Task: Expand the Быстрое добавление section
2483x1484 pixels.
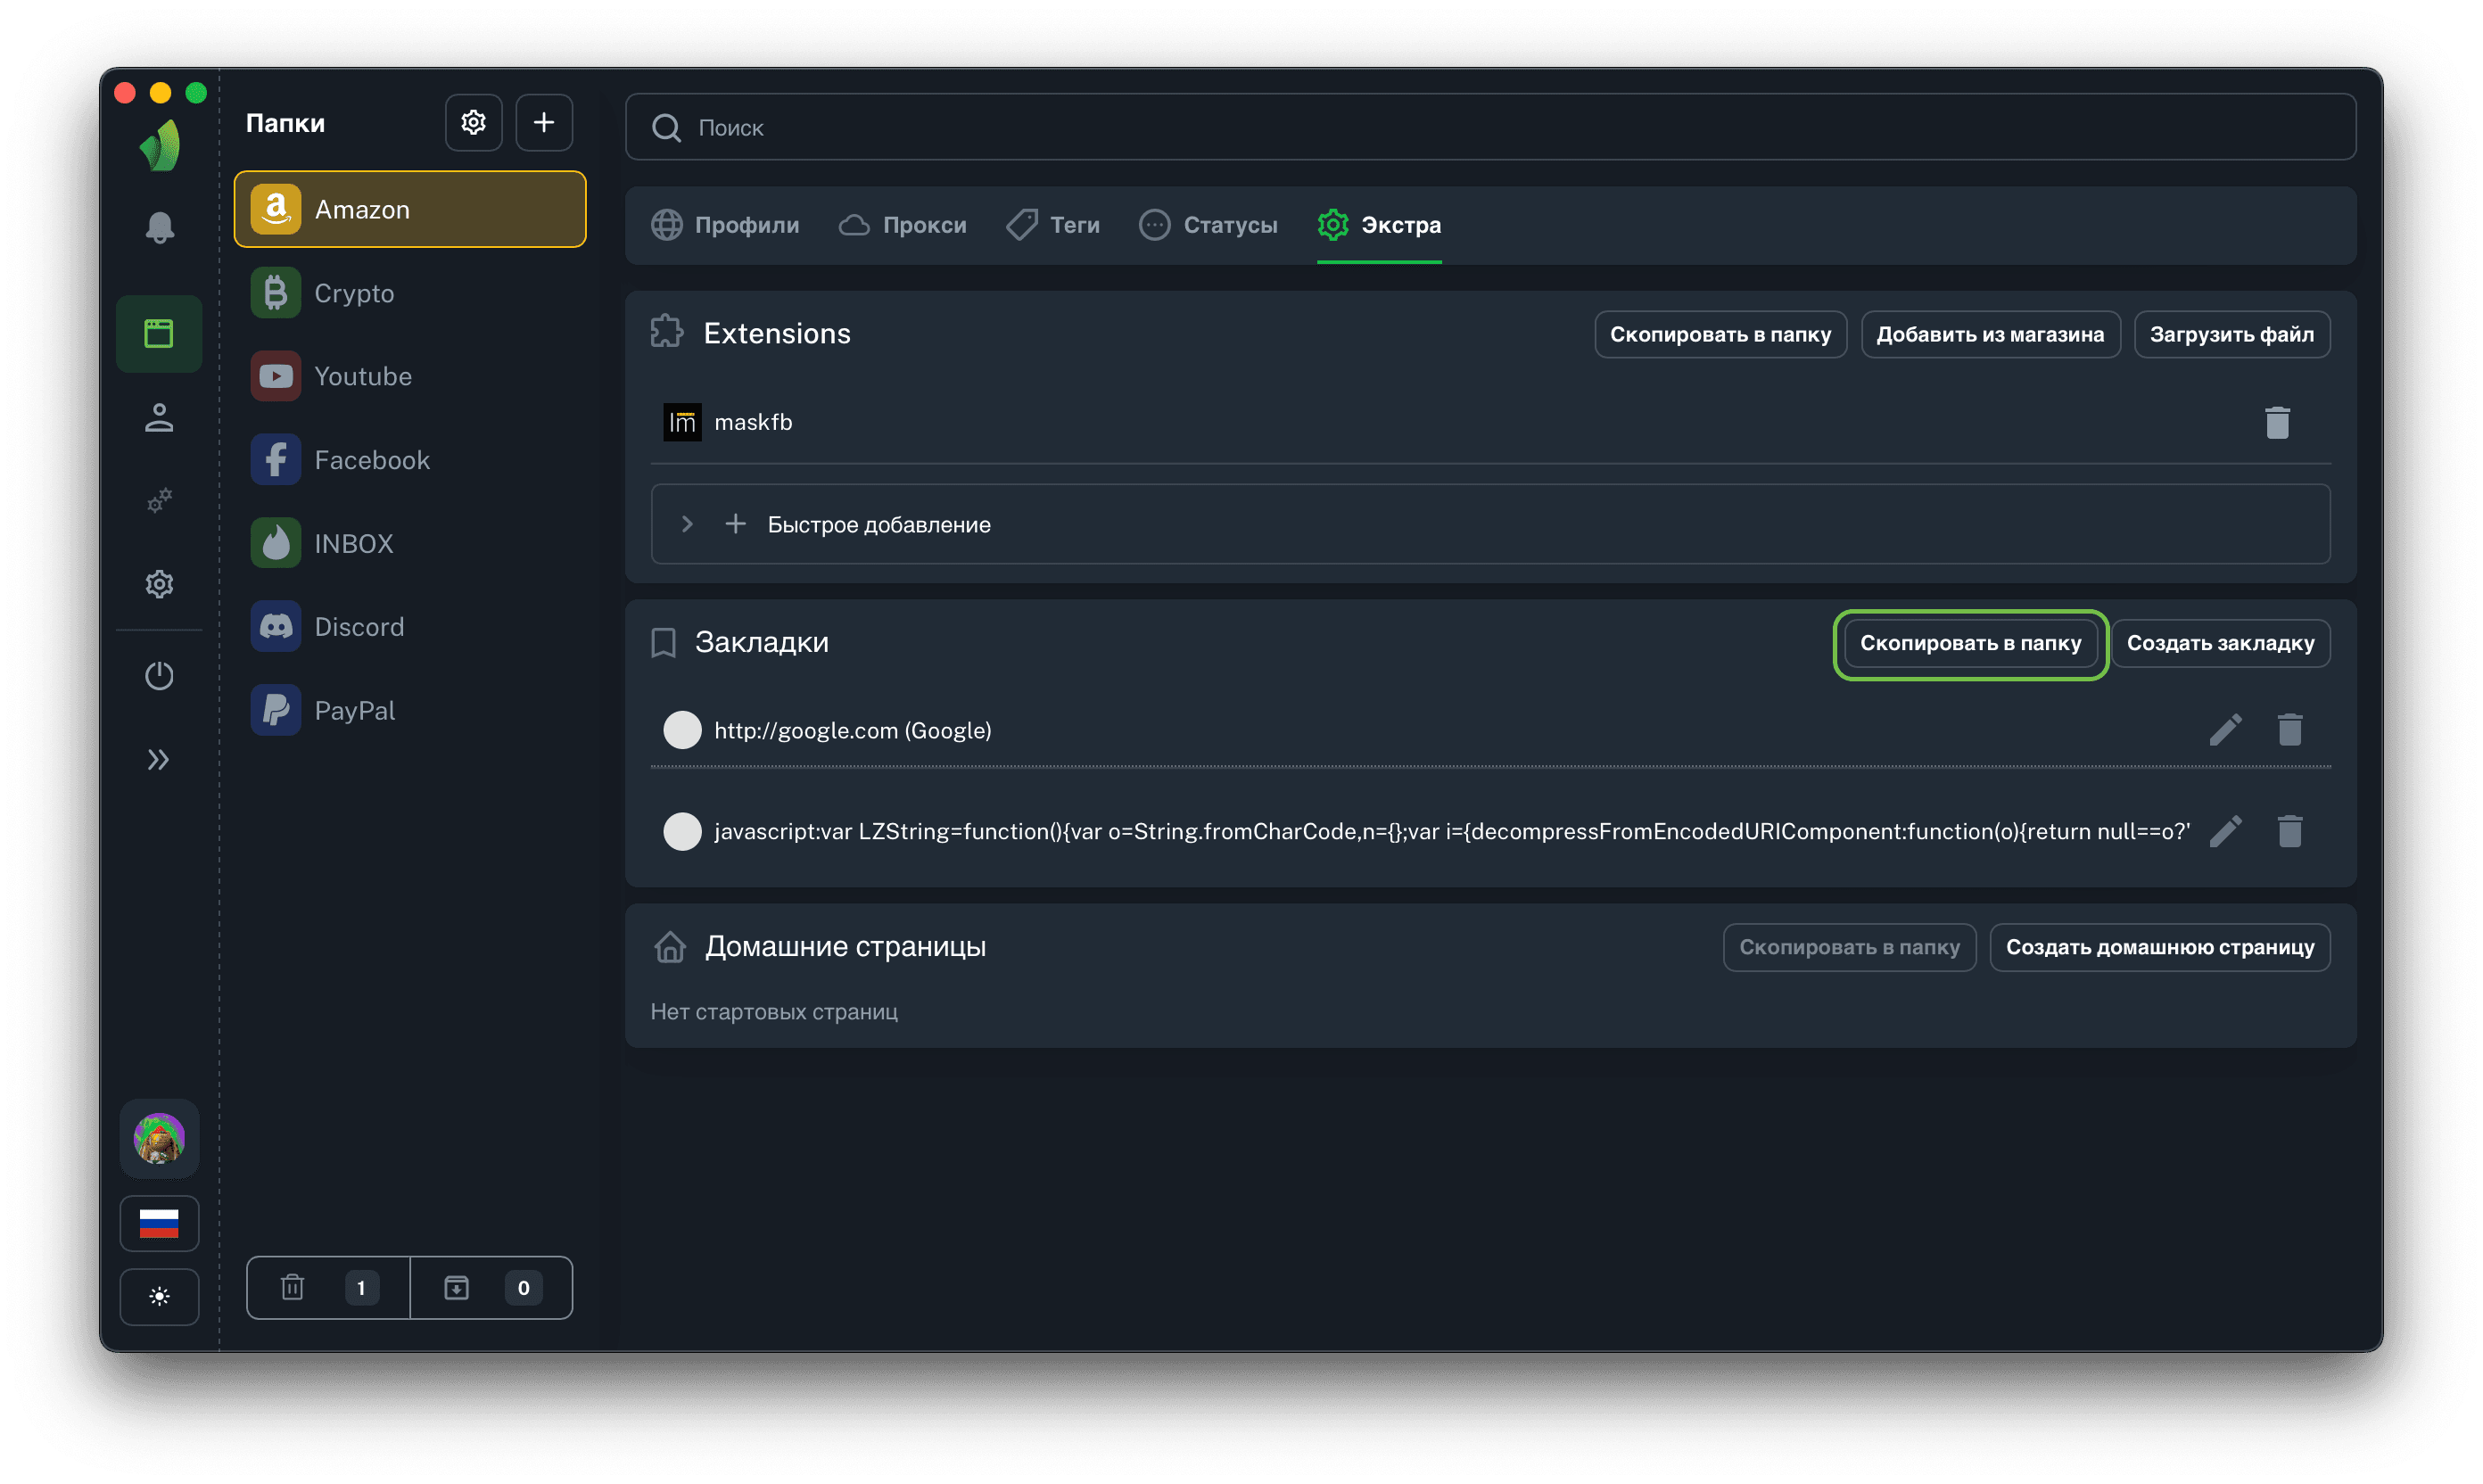Action: click(687, 524)
